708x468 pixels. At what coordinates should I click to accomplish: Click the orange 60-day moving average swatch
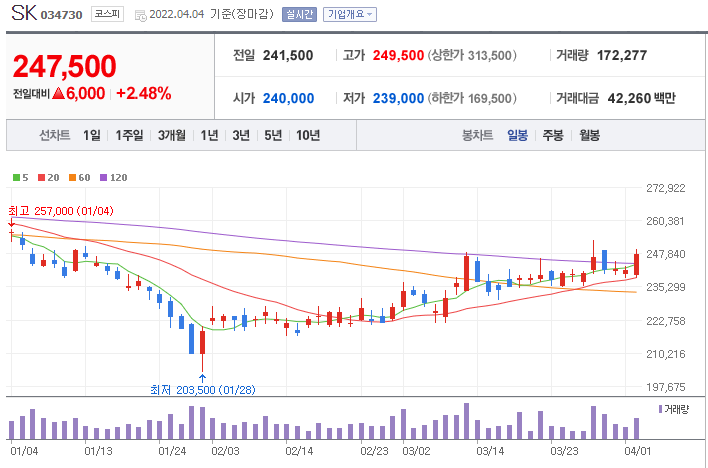72,178
